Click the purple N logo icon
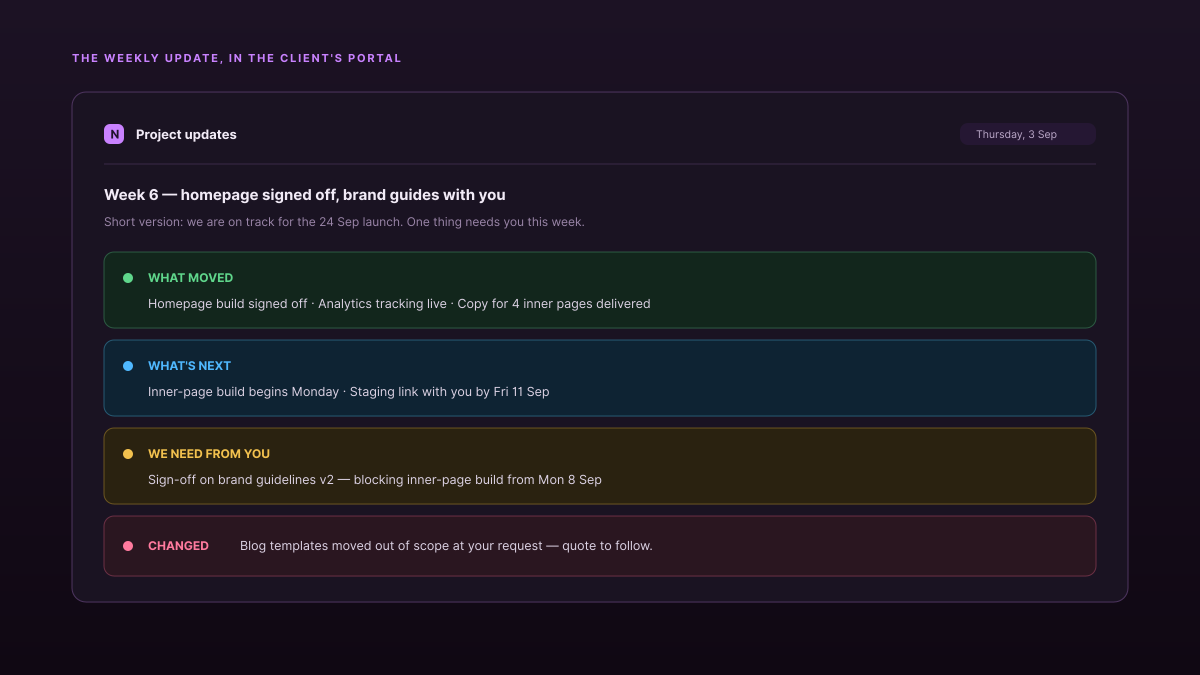The height and width of the screenshot is (675, 1200). tap(114, 134)
